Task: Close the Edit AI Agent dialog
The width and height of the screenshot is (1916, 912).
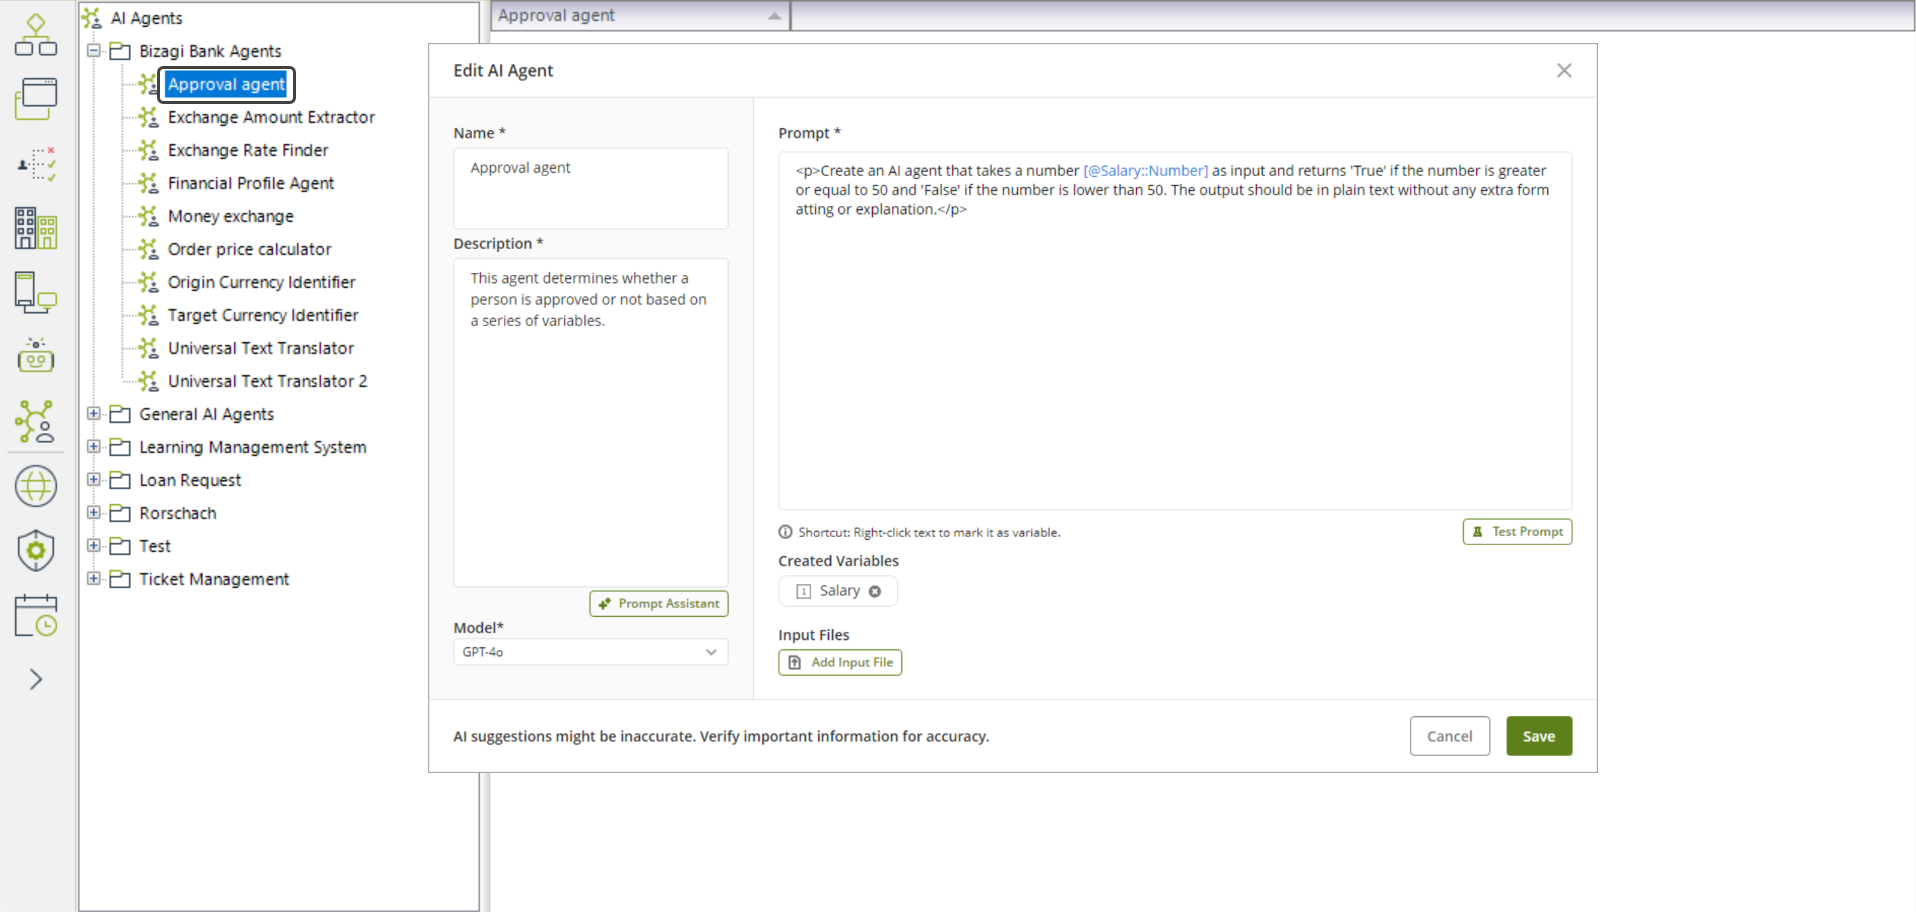Action: 1564,70
